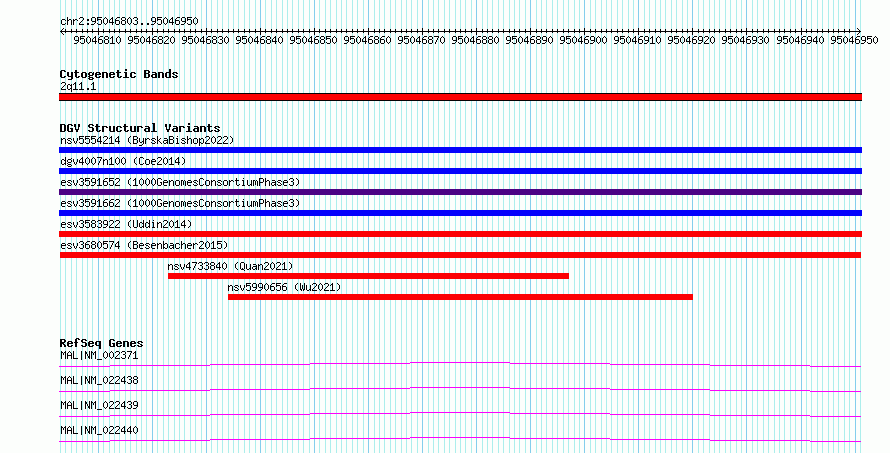This screenshot has width=890, height=453.
Task: Click ruler position 95046940
Action: coord(800,40)
